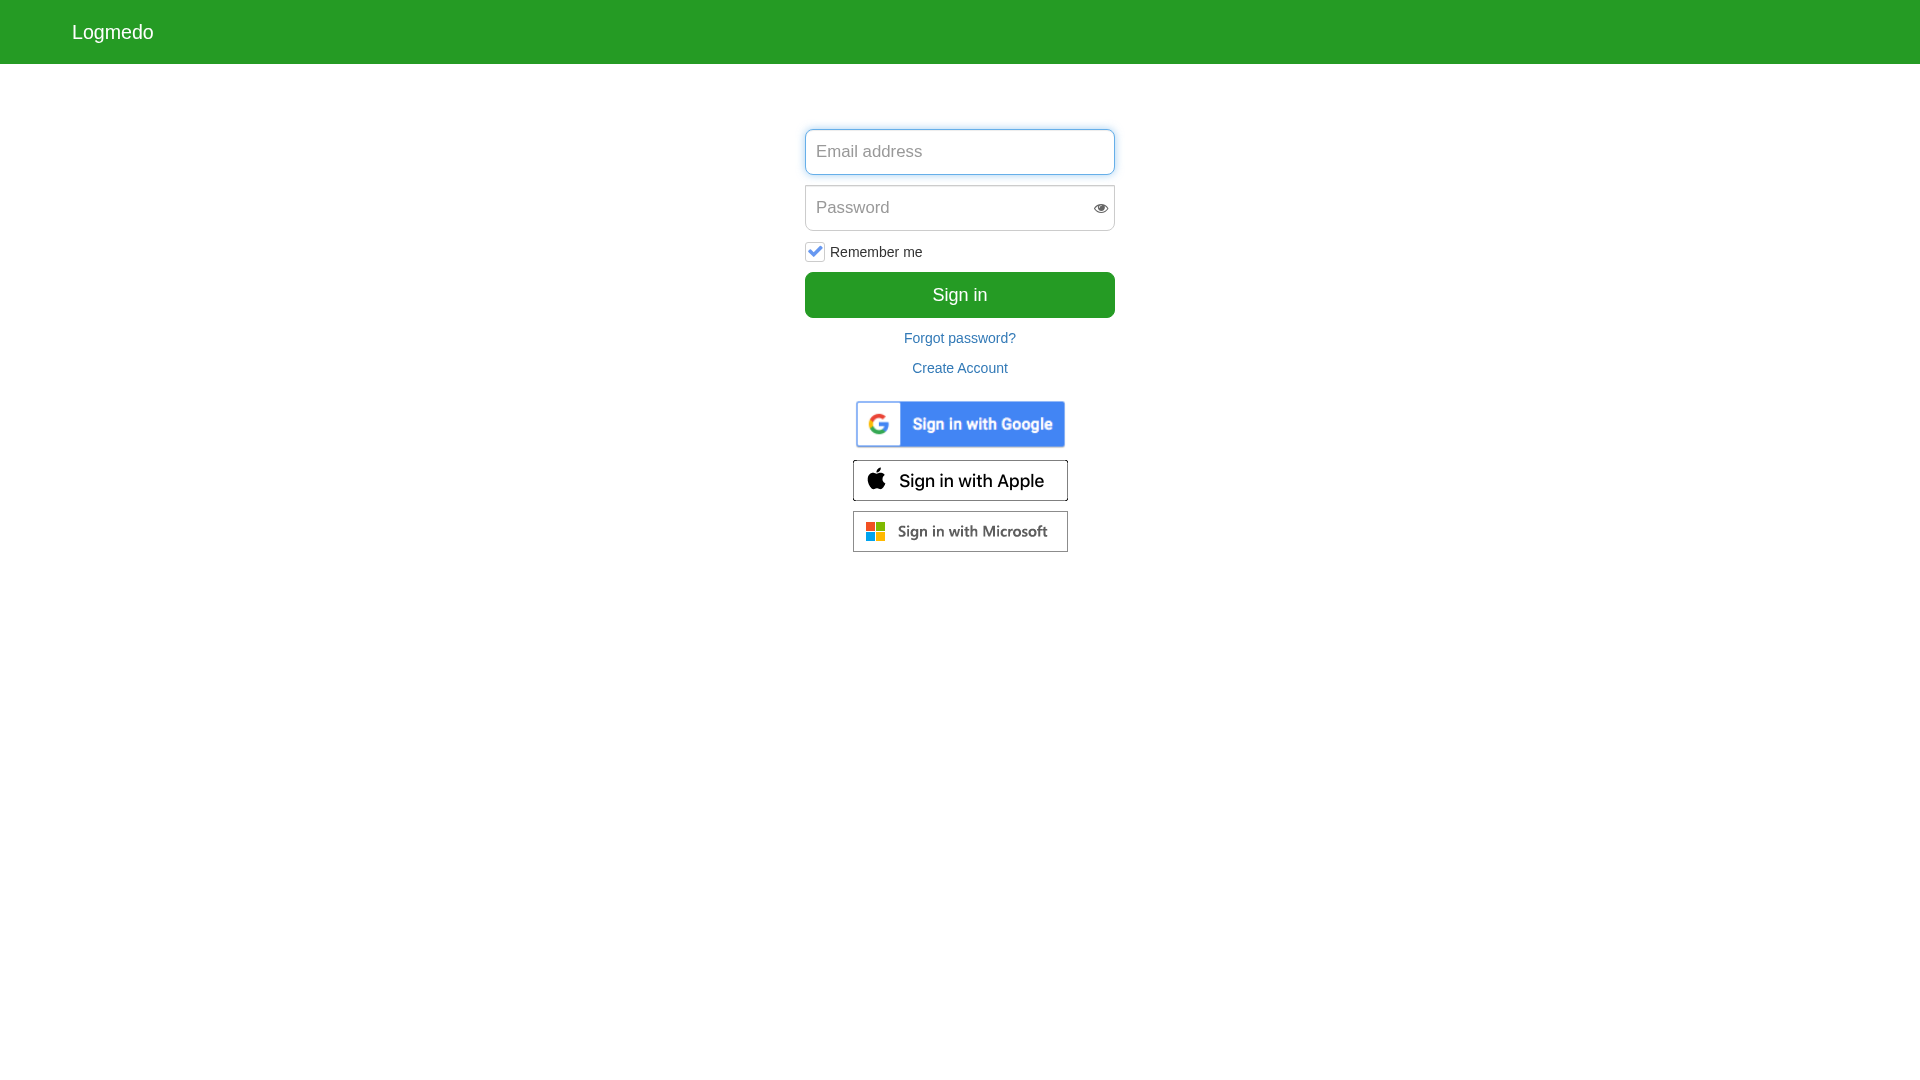The width and height of the screenshot is (1920, 1080).
Task: Choose Sign in with Microsoft
Action: tap(960, 531)
